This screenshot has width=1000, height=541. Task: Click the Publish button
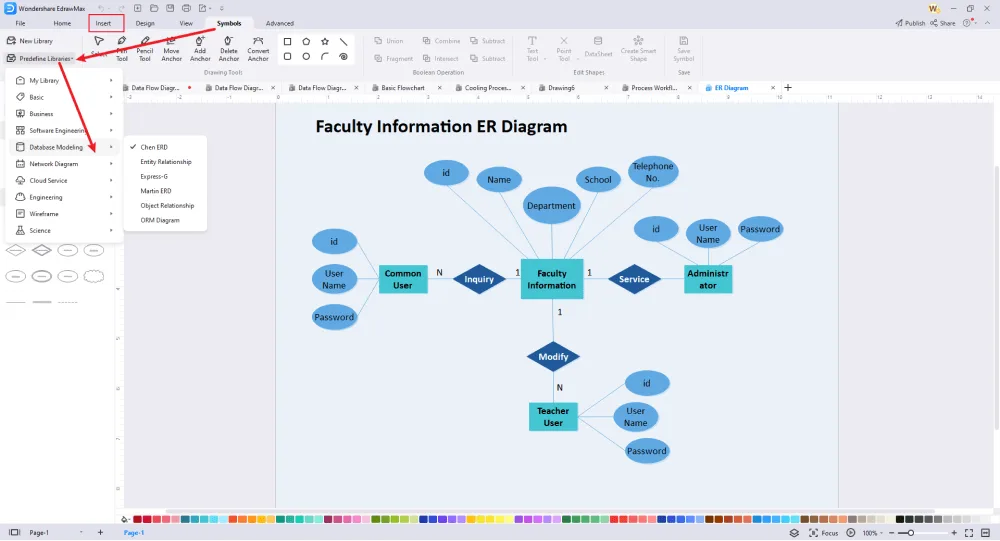910,23
